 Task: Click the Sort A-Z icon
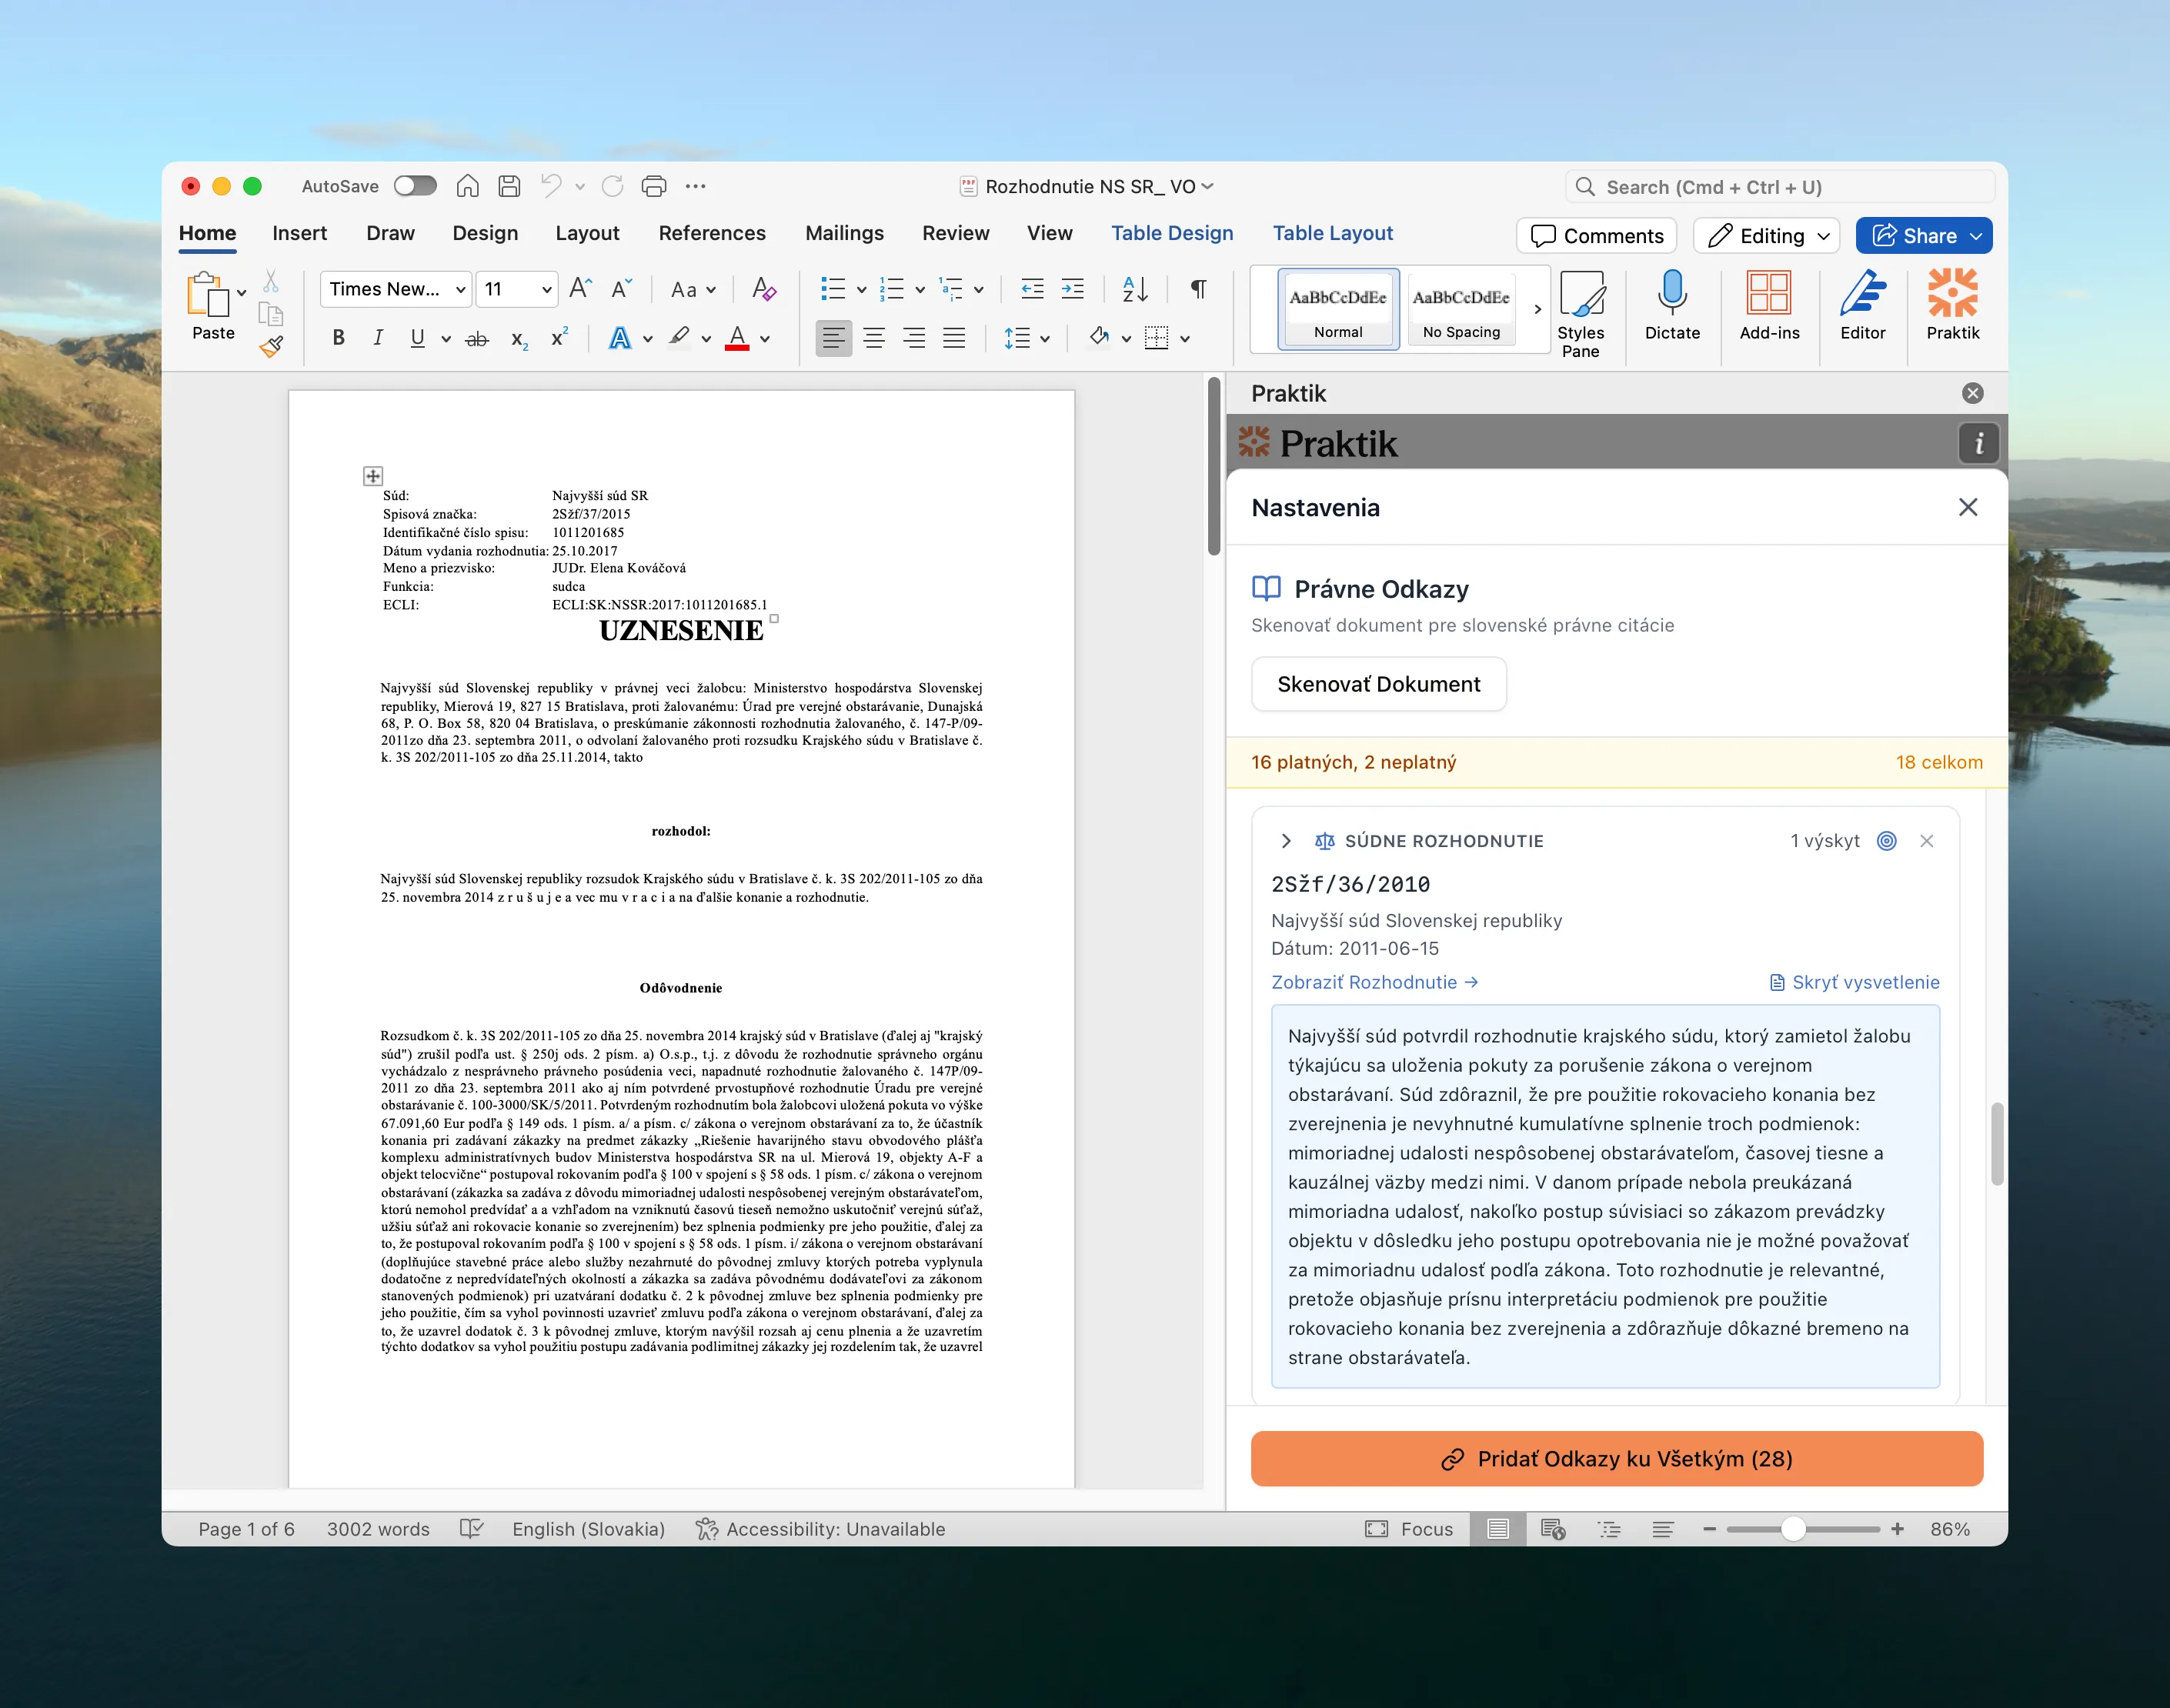(x=1135, y=289)
